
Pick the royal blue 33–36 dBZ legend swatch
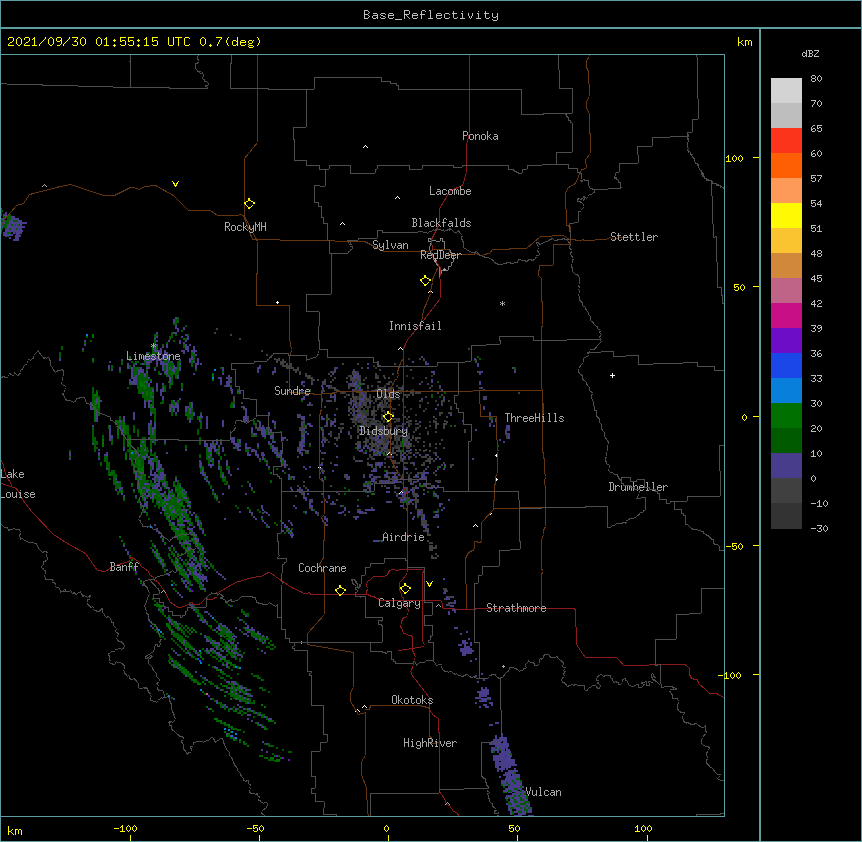(x=786, y=365)
